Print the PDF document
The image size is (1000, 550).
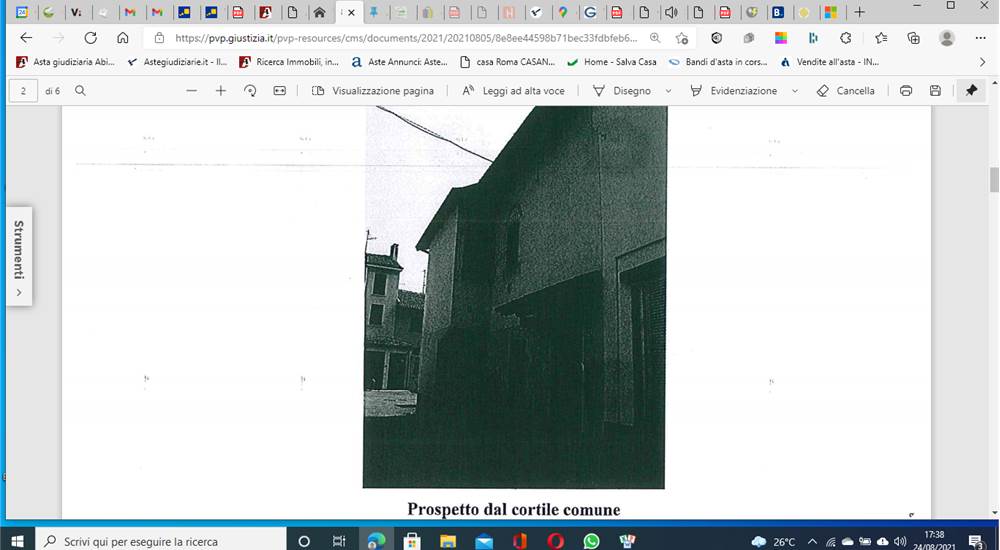(x=906, y=91)
